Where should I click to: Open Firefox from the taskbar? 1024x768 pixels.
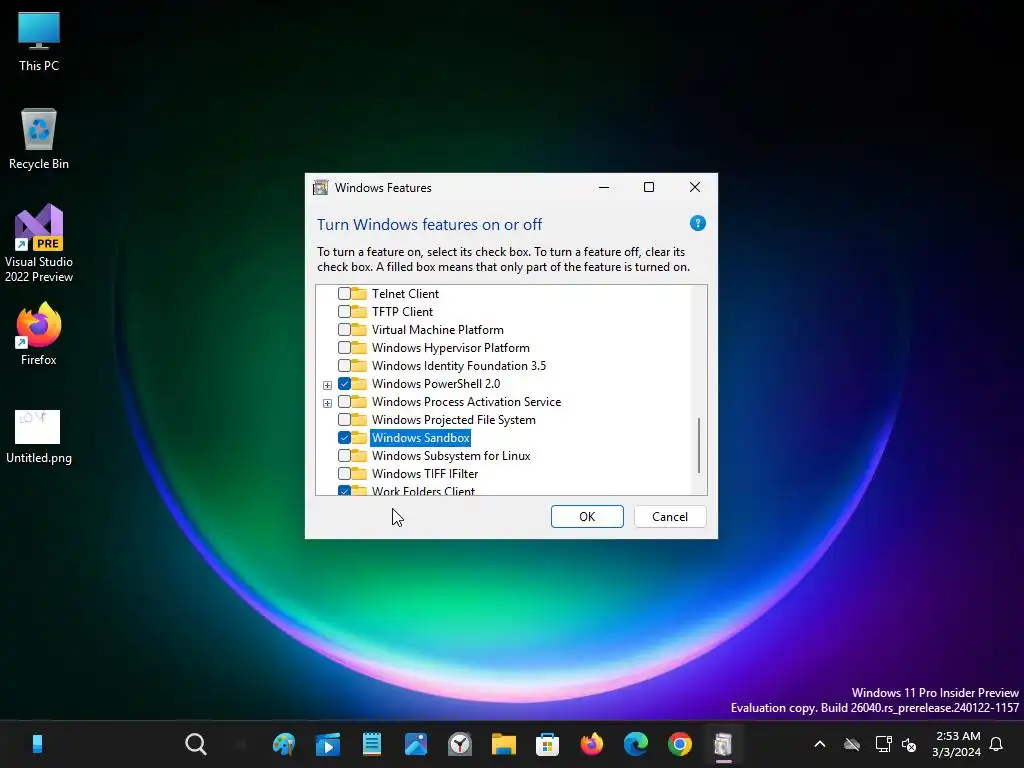click(592, 744)
